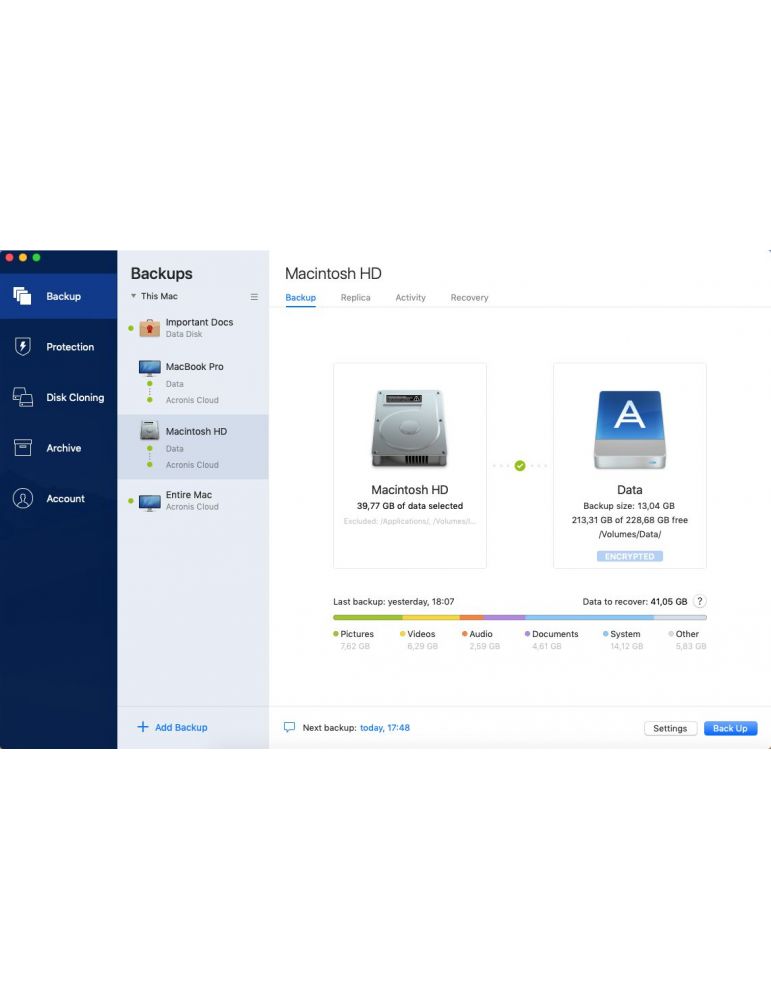Click the plus icon beside Add Backup
This screenshot has width=771, height=1000.
pos(143,727)
